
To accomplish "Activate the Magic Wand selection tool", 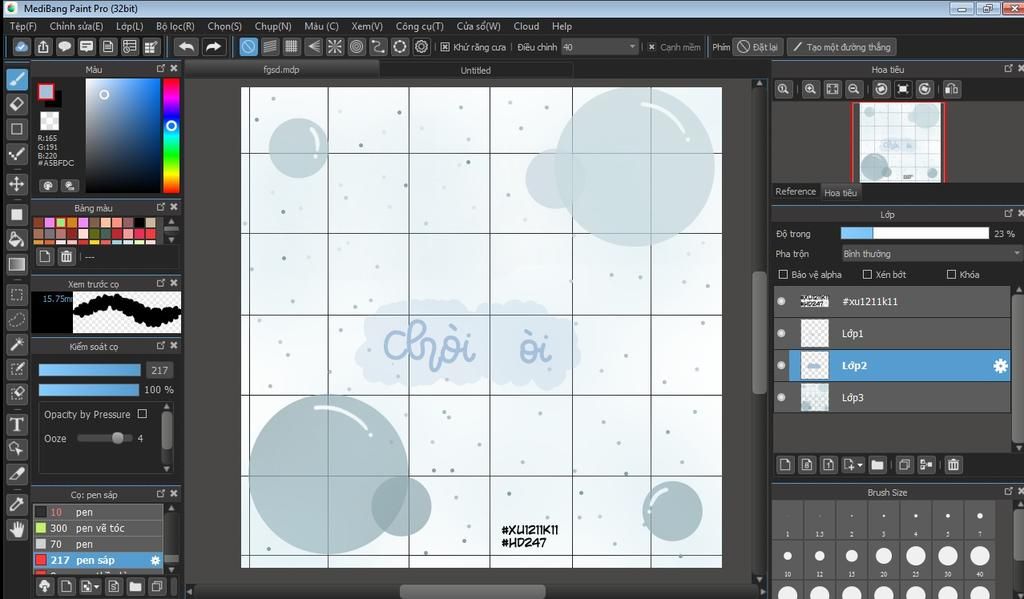I will [16, 344].
